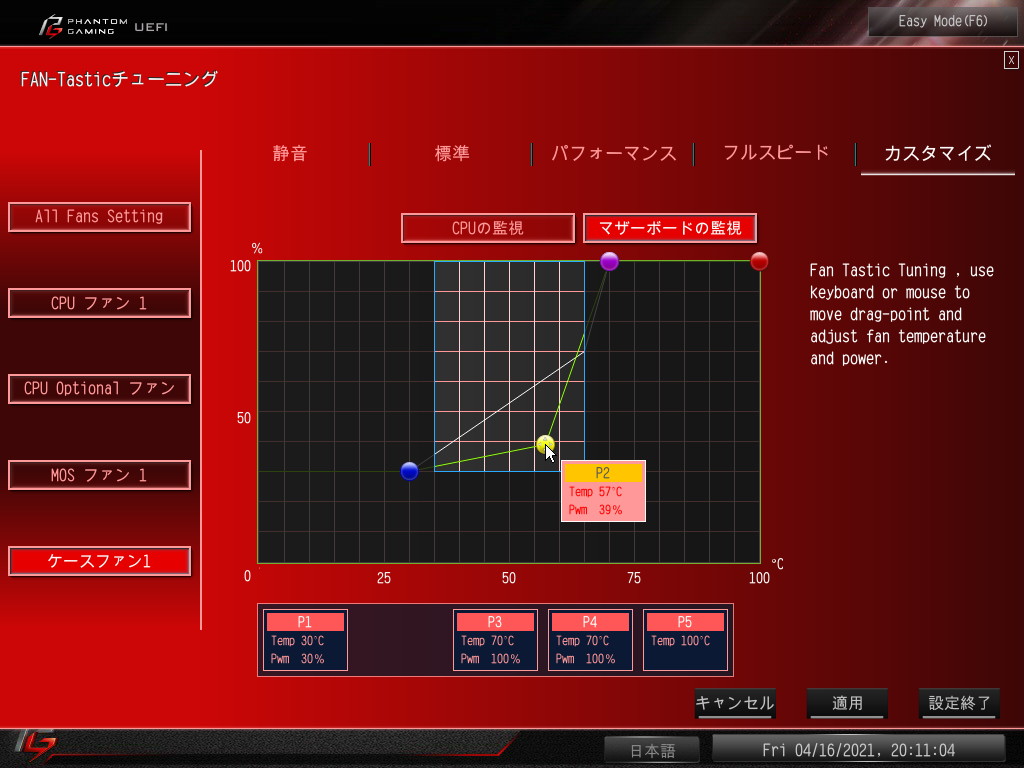Select the カスタマイズ tab
Screen dimensions: 1024x768
point(938,153)
